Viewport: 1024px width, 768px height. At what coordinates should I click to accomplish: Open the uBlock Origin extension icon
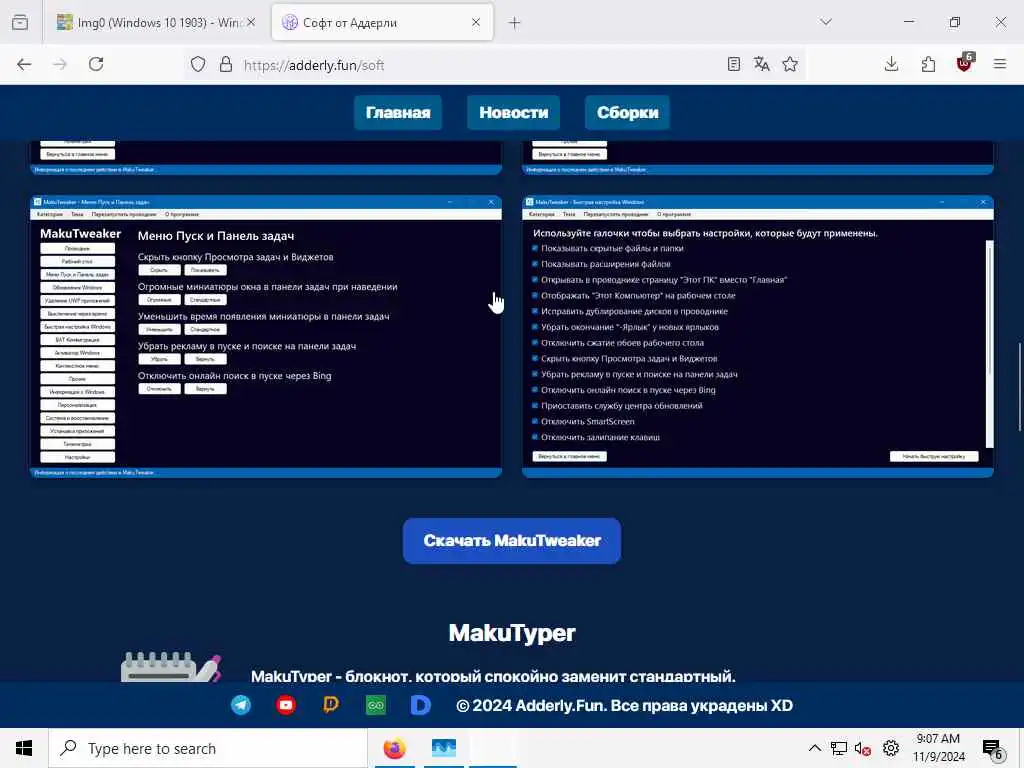point(965,63)
